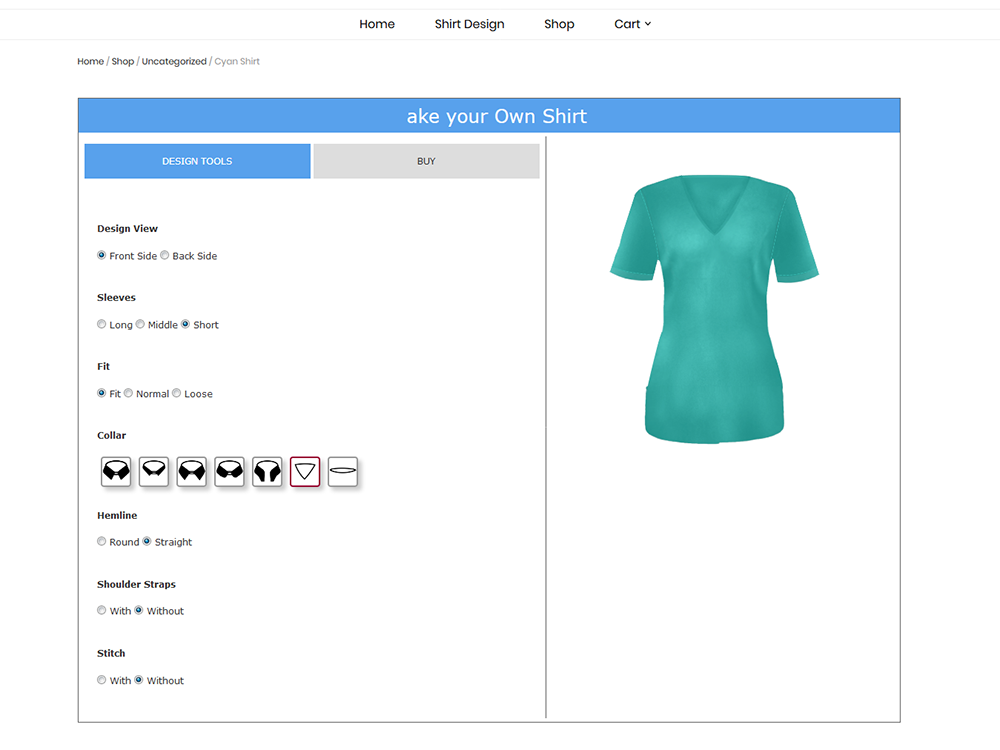Click the 'ake your Own Shirt' banner
1000x750 pixels.
click(489, 115)
